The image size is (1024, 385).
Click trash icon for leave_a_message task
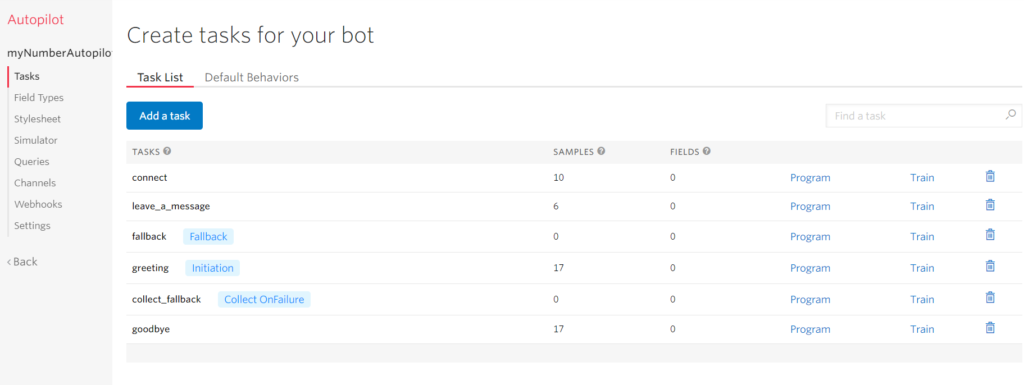point(989,205)
